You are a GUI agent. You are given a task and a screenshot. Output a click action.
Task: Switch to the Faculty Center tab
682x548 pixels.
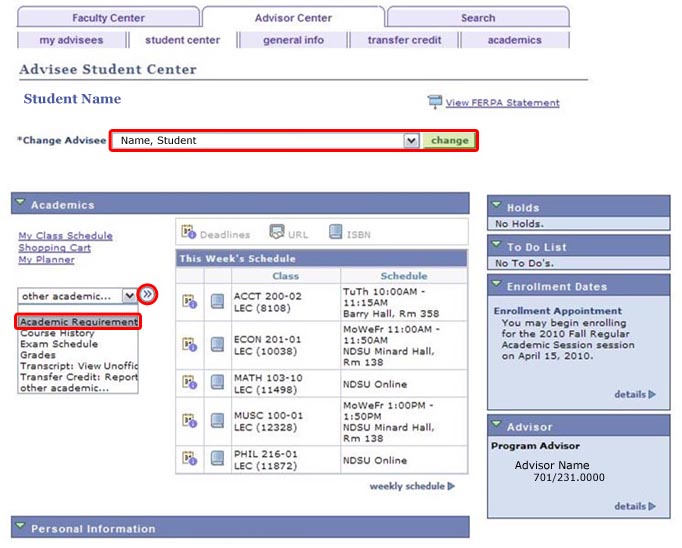[x=108, y=18]
